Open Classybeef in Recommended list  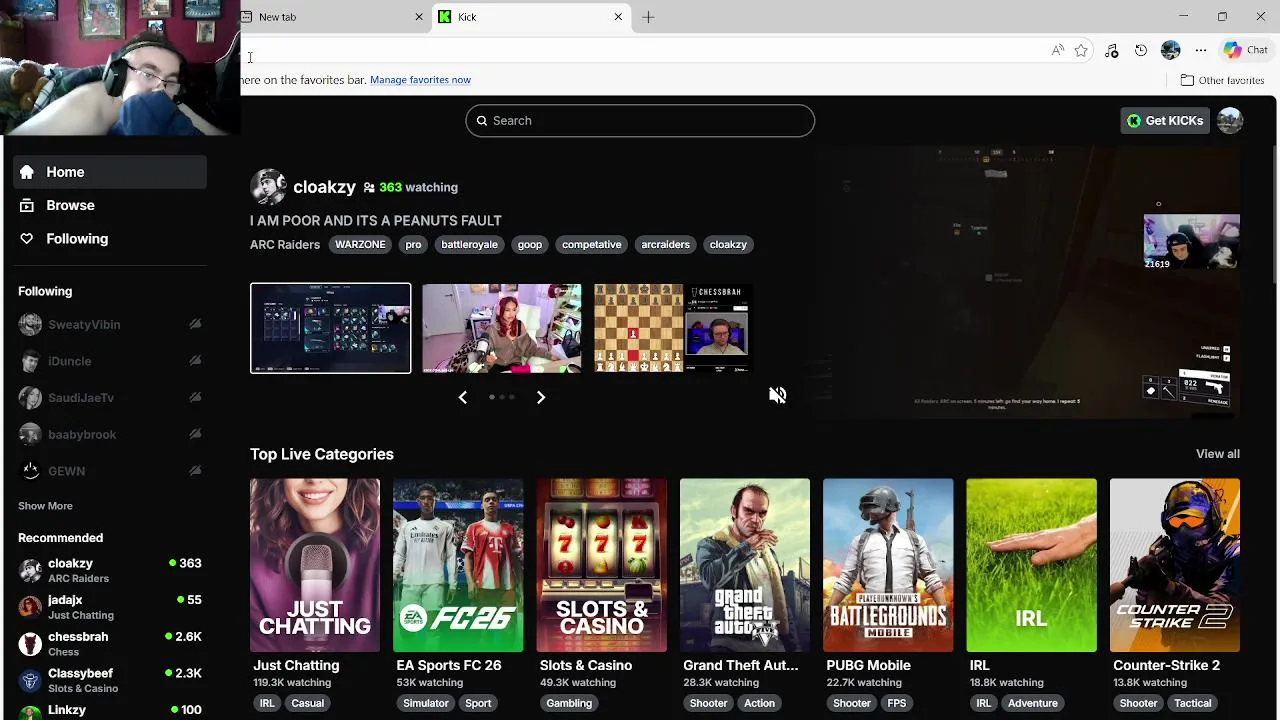(110, 681)
